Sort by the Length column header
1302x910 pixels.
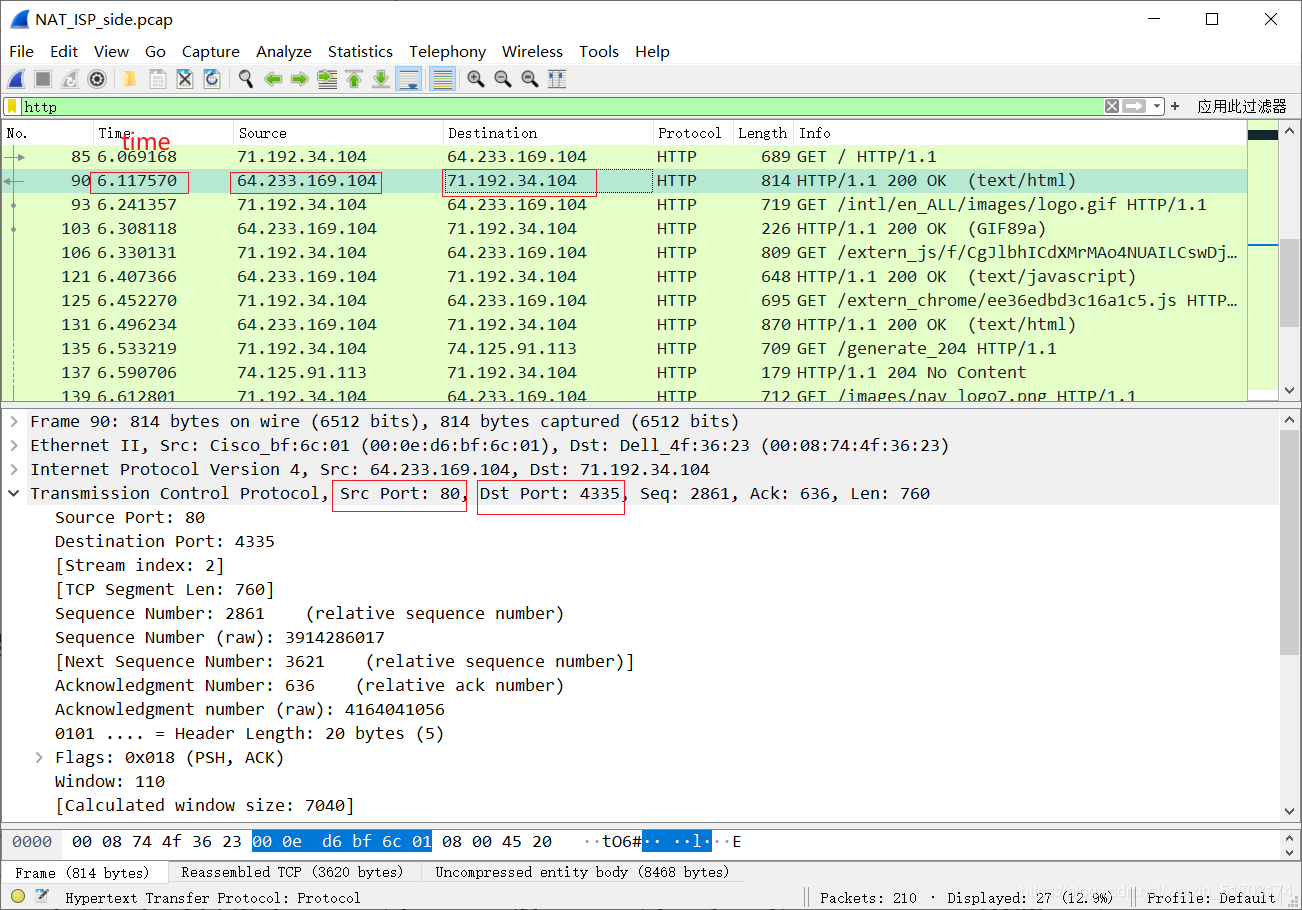coord(763,133)
